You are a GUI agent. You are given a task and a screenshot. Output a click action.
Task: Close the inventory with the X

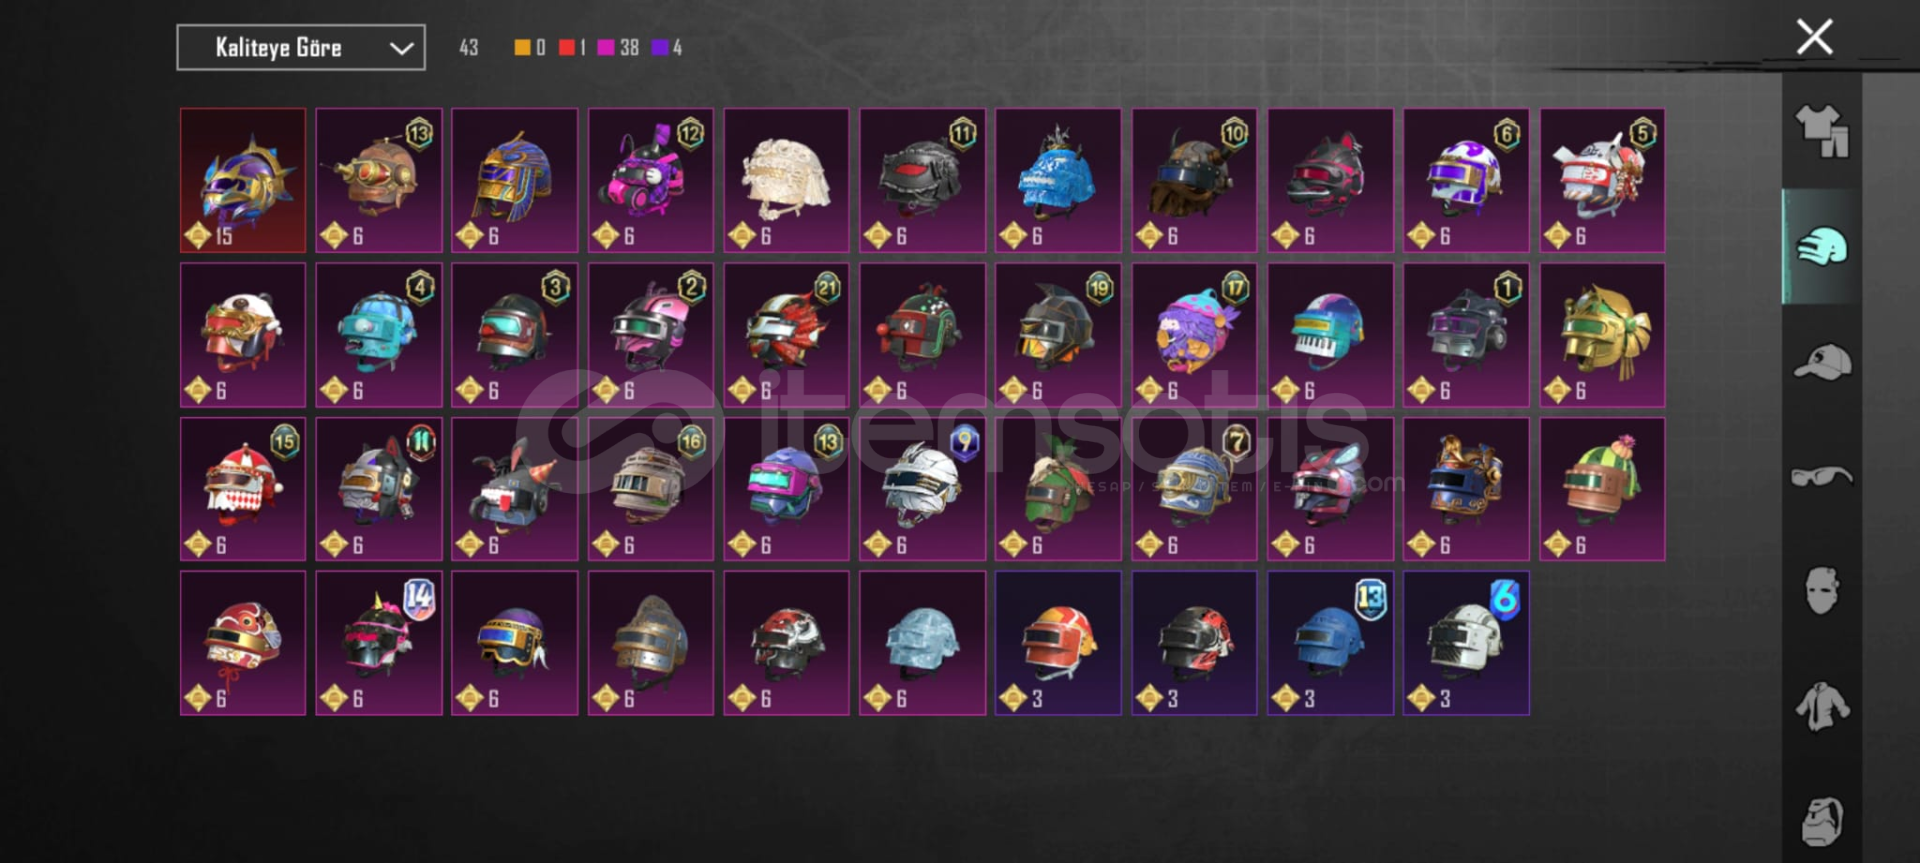tap(1814, 37)
